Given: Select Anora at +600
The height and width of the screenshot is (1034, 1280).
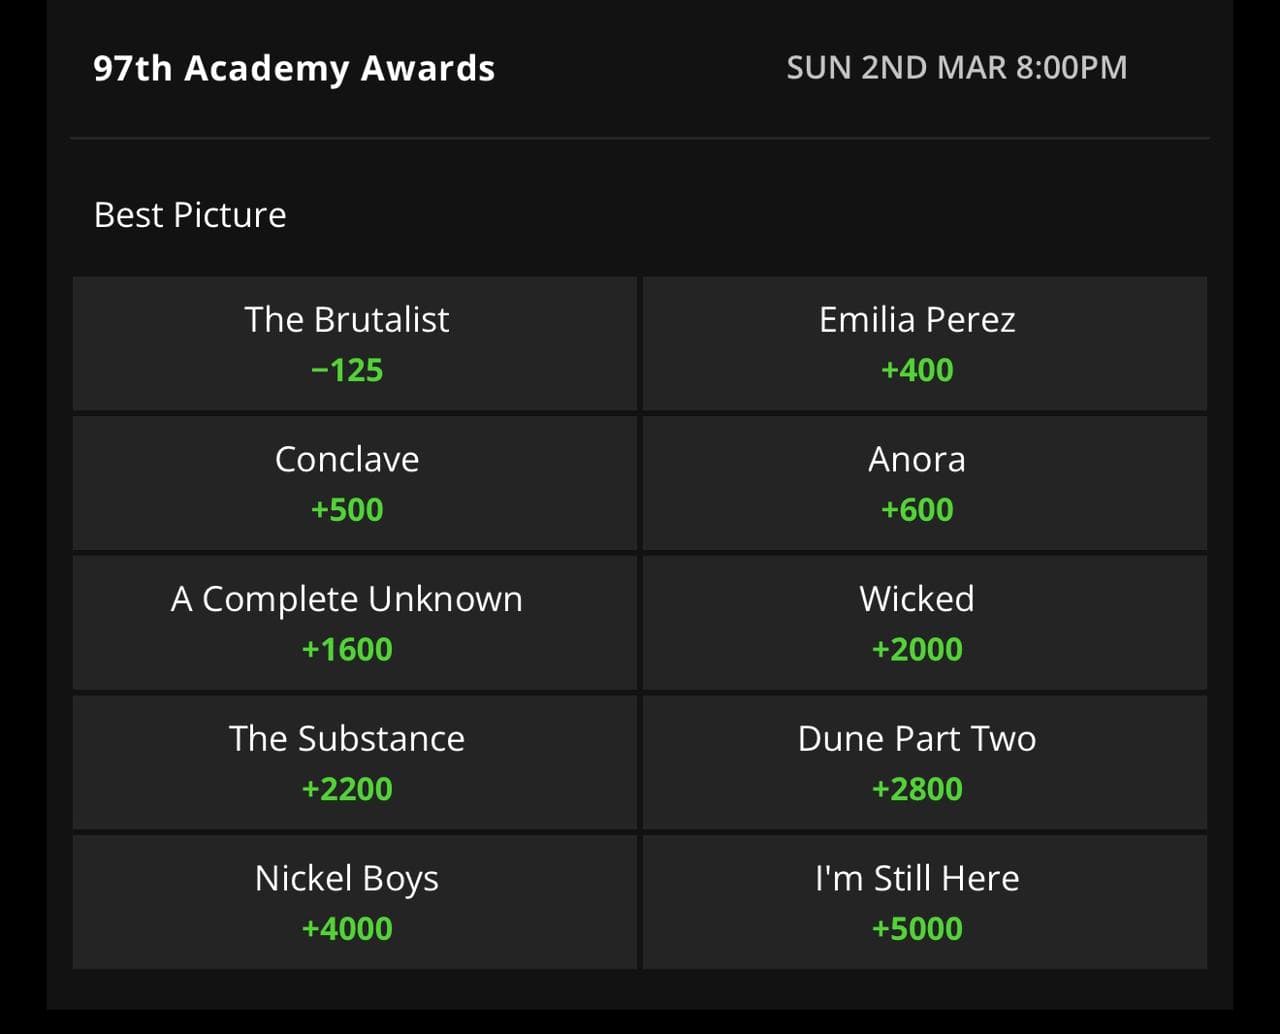Looking at the screenshot, I should [924, 483].
